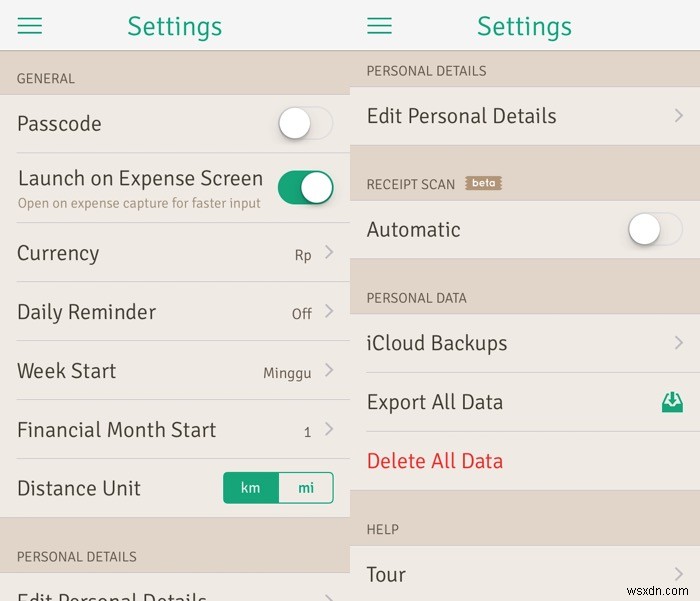
Task: Tap the beta badge beside Receipt Scan
Action: (x=485, y=184)
